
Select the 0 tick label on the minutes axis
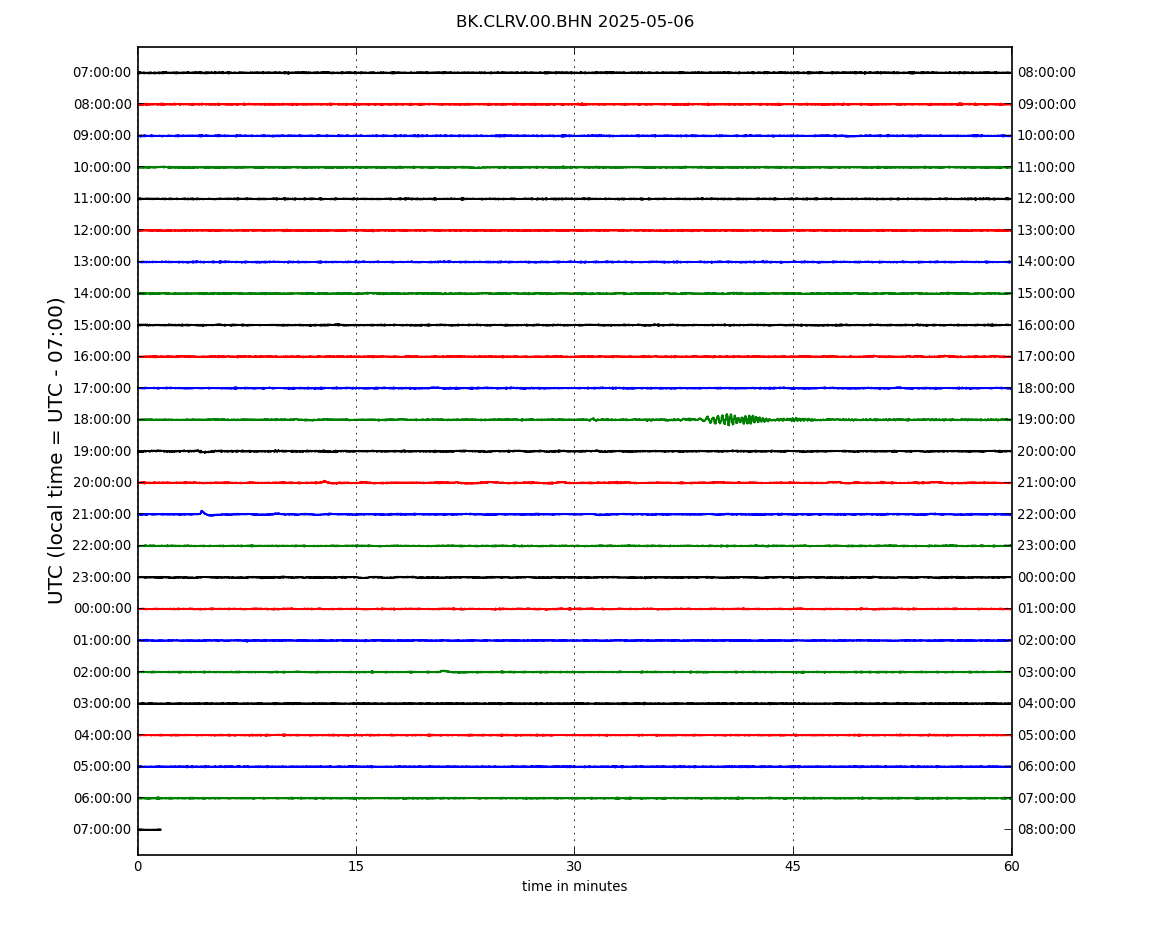click(x=138, y=866)
